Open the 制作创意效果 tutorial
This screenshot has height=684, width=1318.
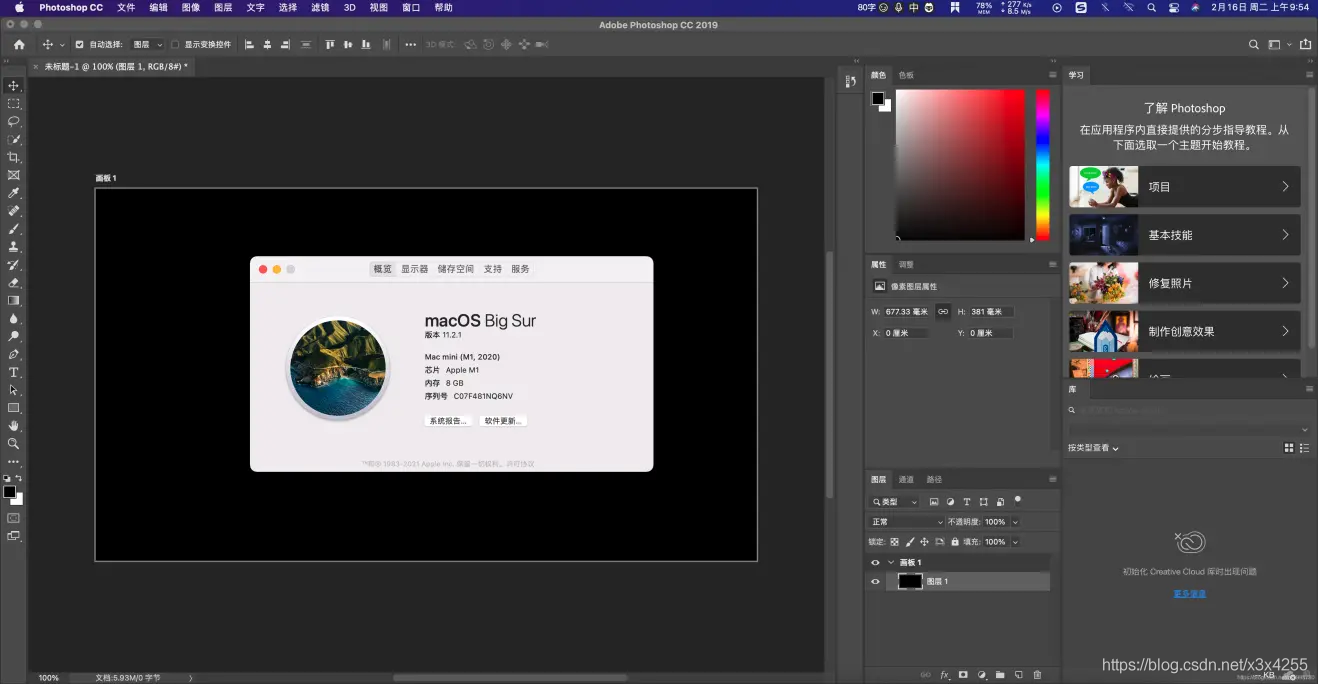(x=1185, y=331)
